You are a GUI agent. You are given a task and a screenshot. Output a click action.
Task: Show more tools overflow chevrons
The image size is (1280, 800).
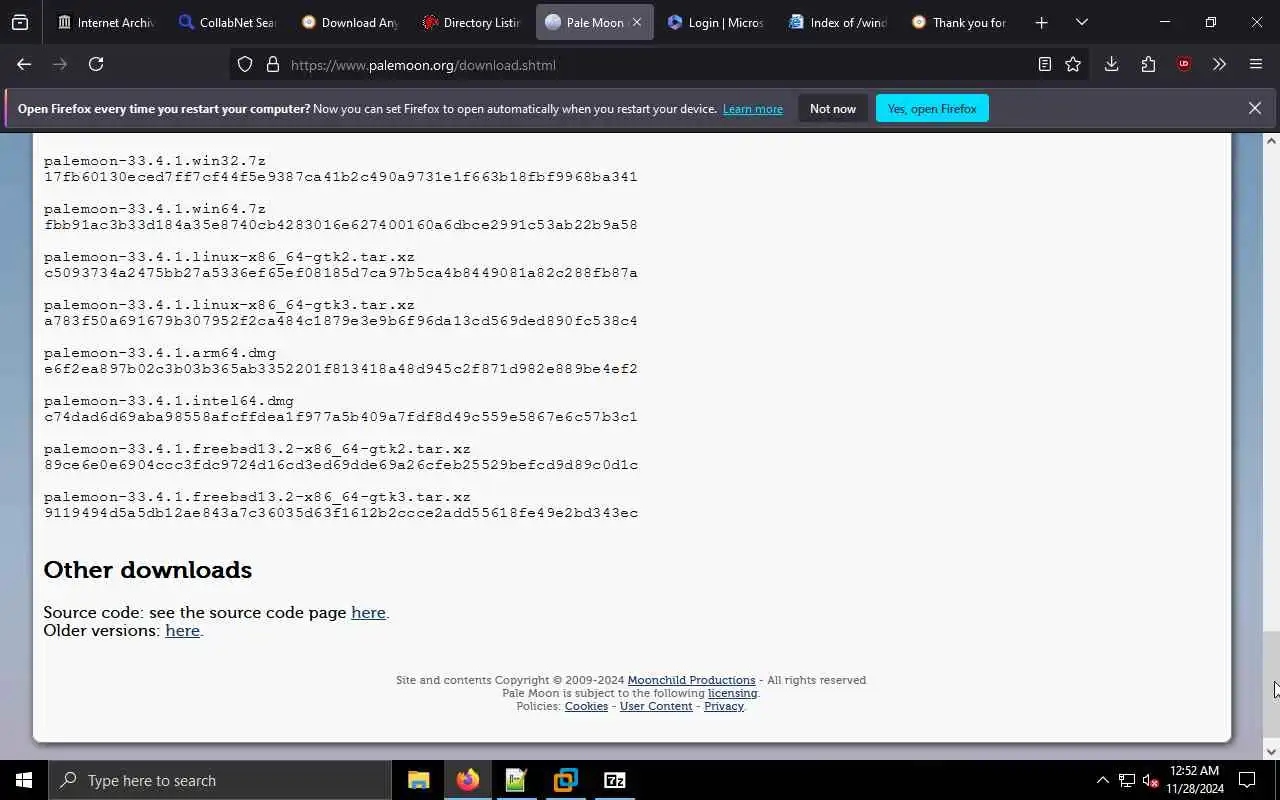click(x=1219, y=64)
